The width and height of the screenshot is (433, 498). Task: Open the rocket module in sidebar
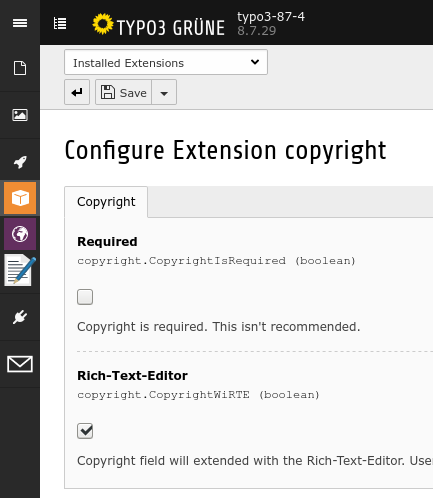pos(20,162)
